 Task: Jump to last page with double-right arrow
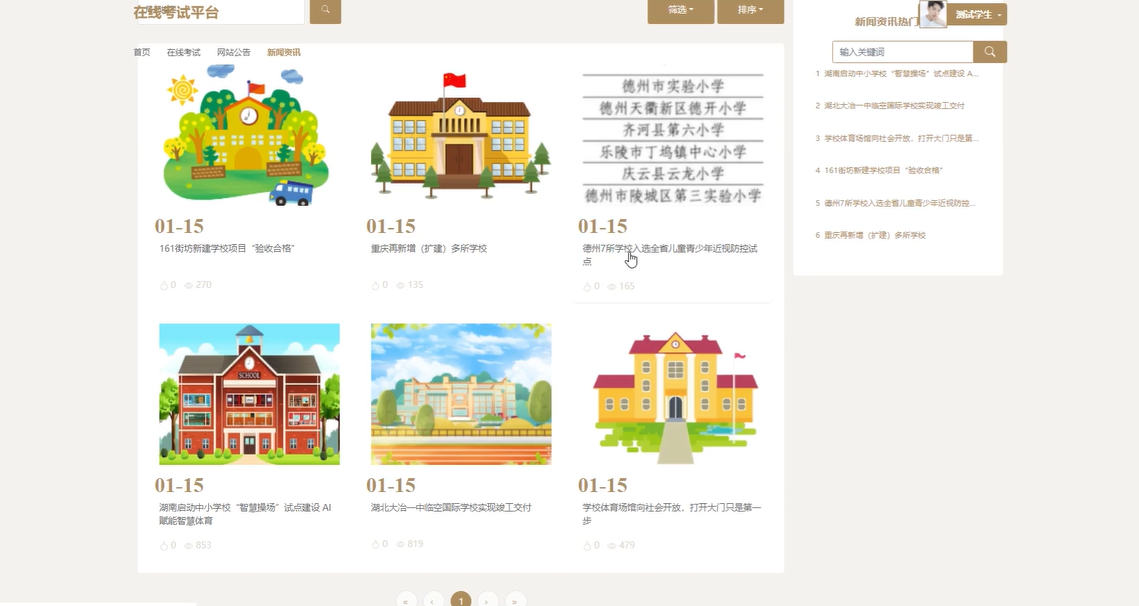pyautogui.click(x=515, y=600)
